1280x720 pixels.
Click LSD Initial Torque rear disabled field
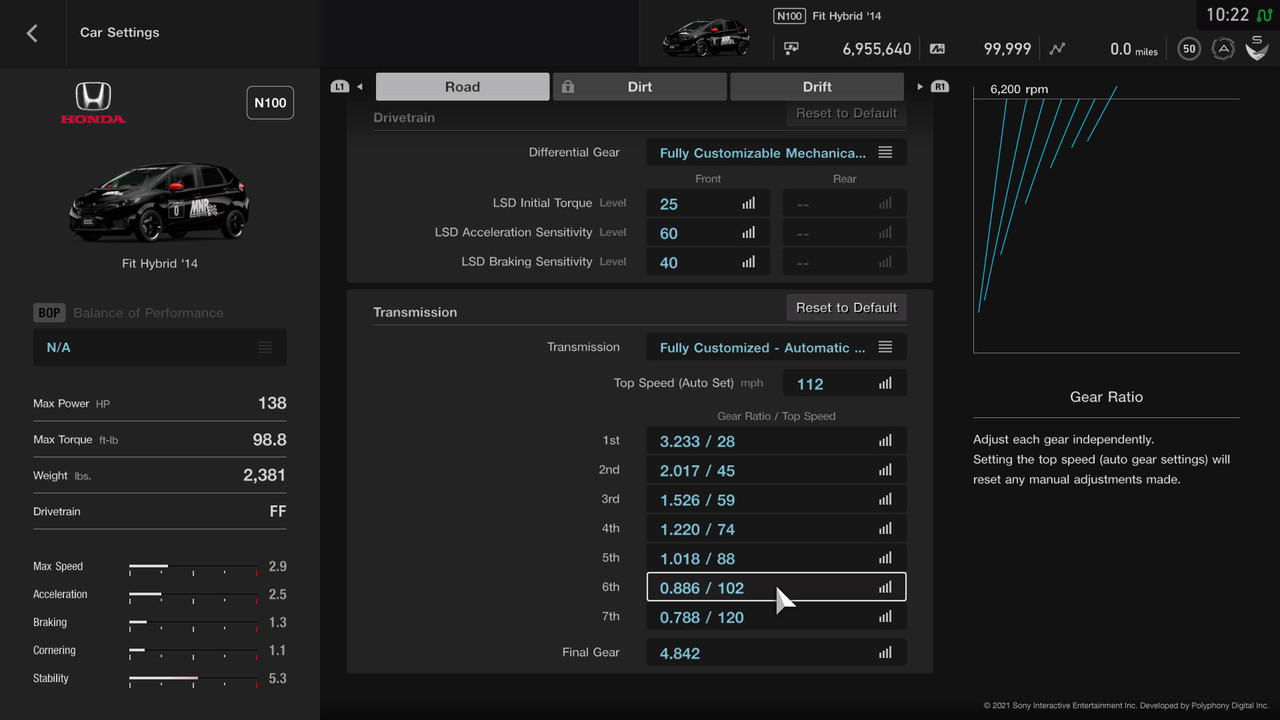click(x=845, y=204)
